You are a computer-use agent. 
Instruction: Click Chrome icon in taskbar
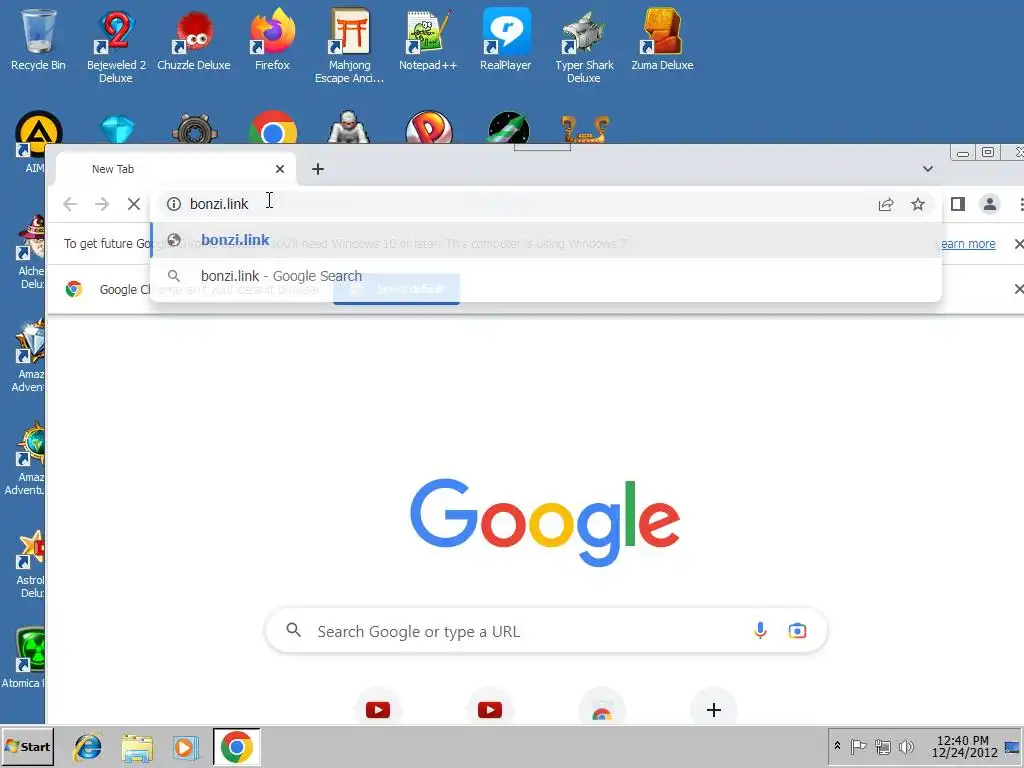(236, 747)
